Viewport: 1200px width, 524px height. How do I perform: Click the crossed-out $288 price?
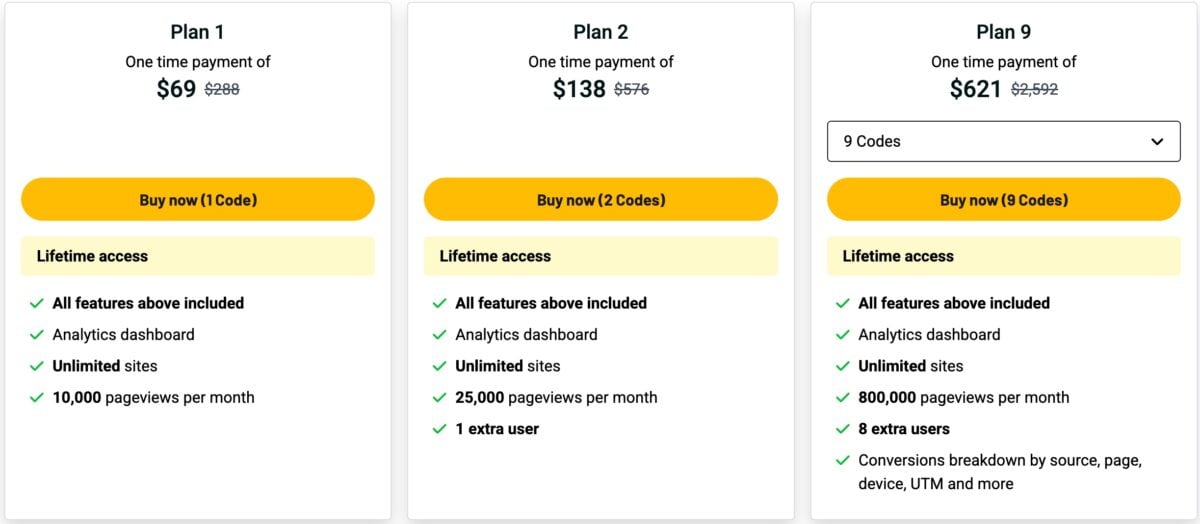[x=222, y=89]
